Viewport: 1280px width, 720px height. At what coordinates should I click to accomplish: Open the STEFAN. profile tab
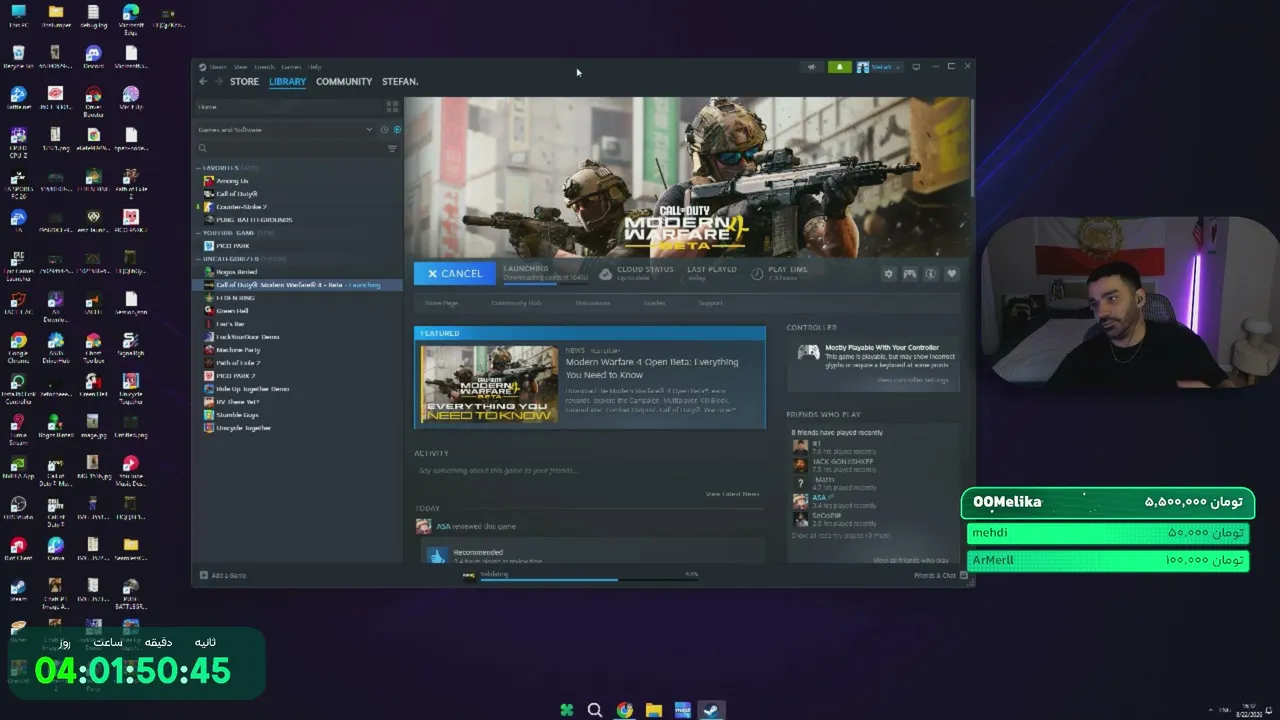[x=400, y=82]
